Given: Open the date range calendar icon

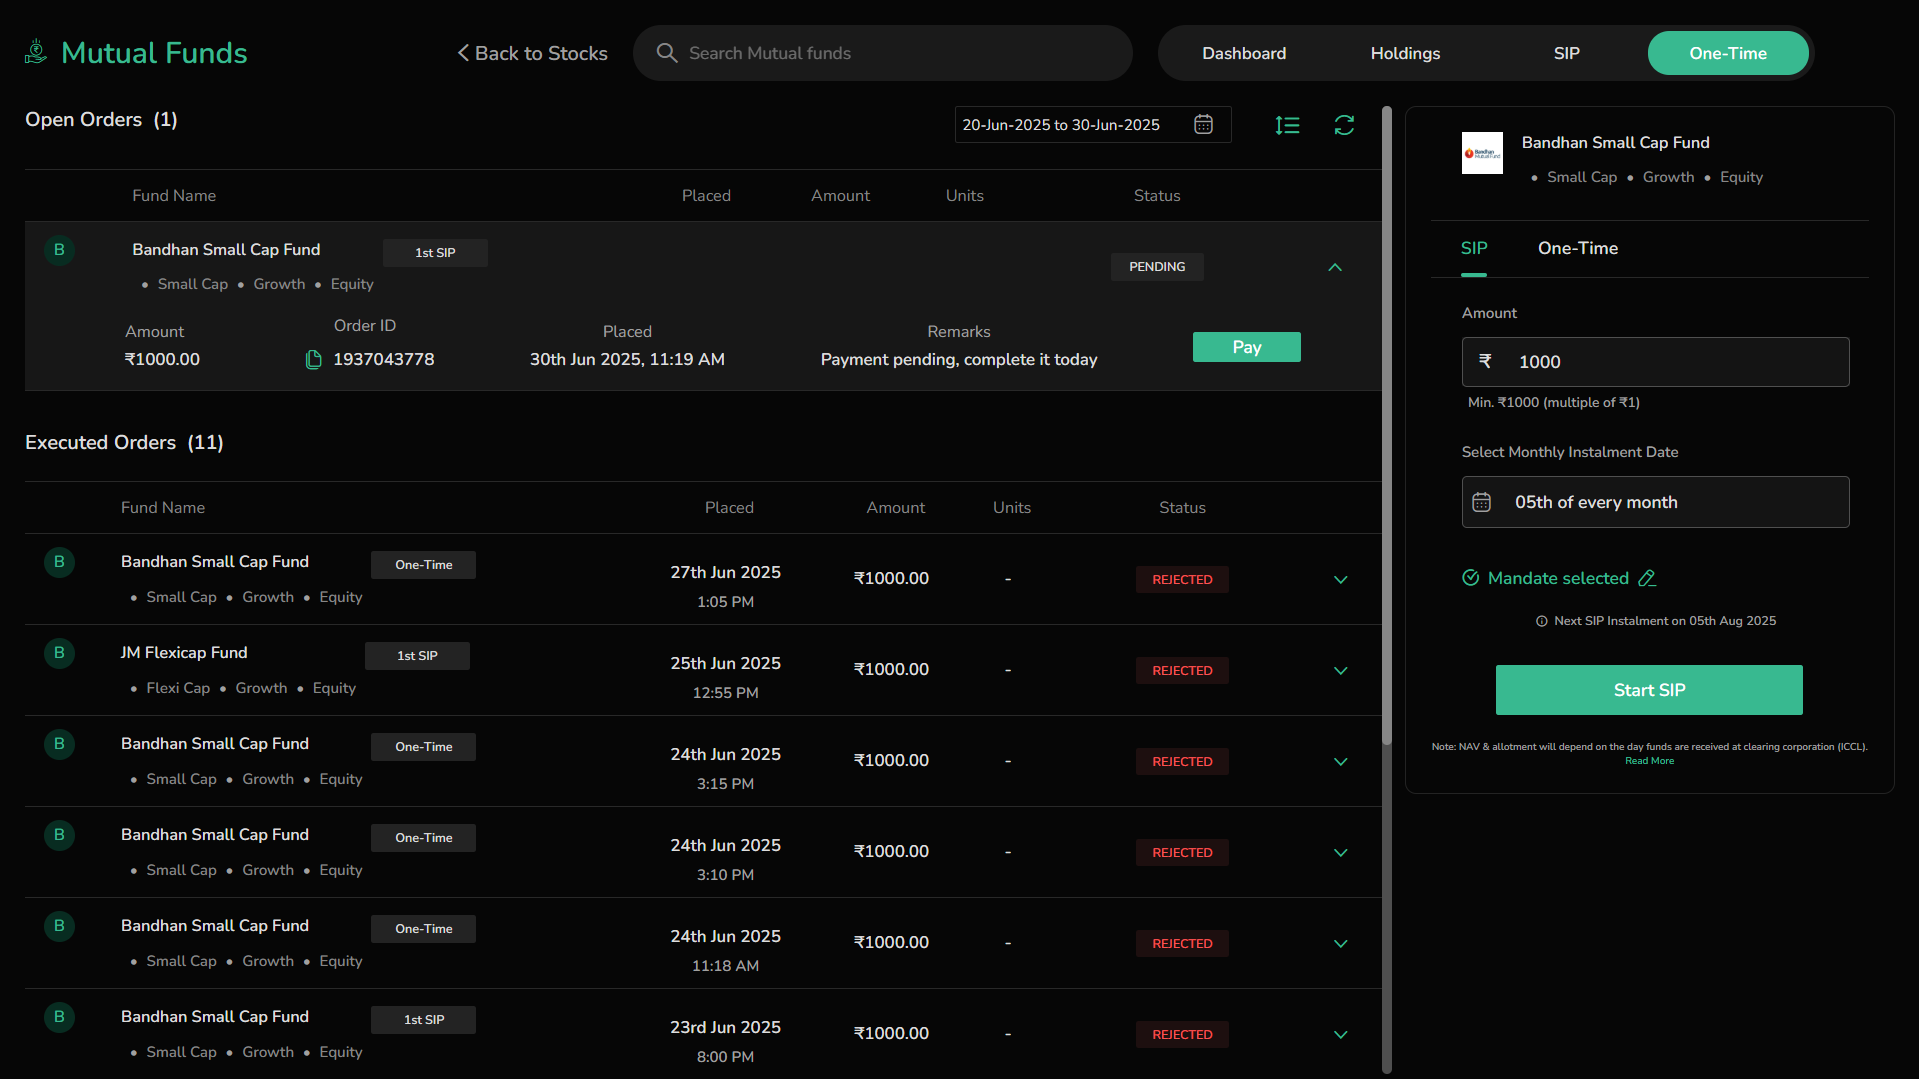Looking at the screenshot, I should pyautogui.click(x=1204, y=124).
